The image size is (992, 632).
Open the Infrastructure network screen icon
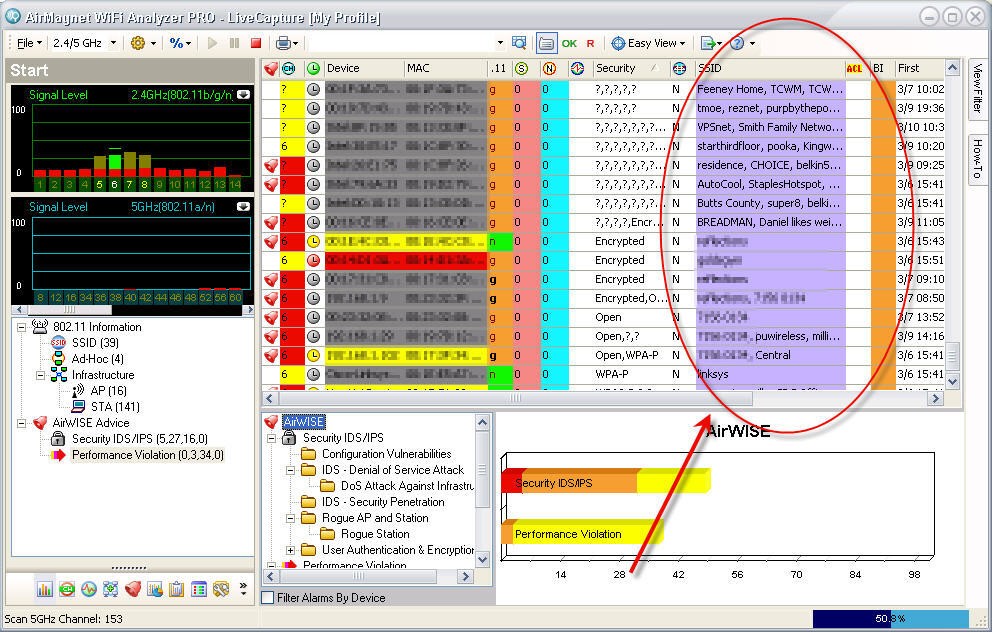111,589
